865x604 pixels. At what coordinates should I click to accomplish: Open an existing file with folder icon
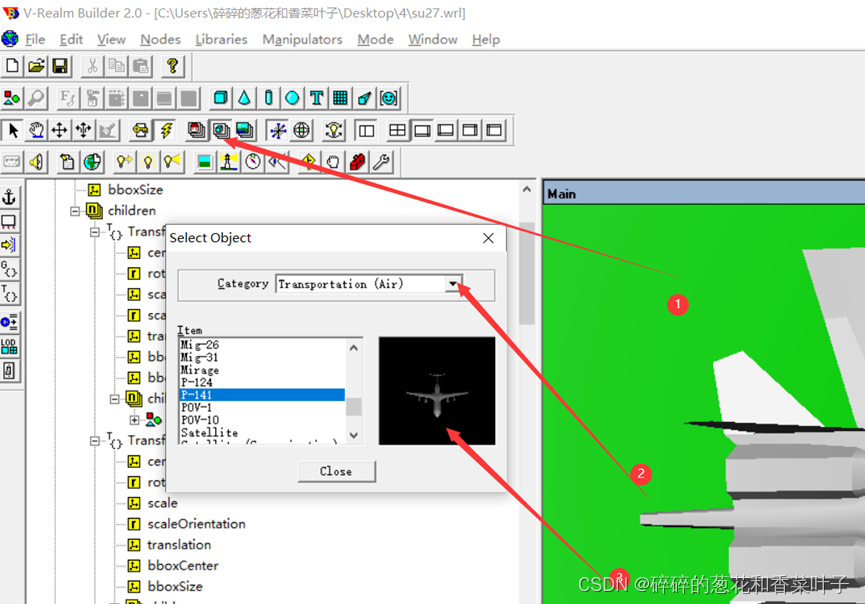pyautogui.click(x=36, y=66)
